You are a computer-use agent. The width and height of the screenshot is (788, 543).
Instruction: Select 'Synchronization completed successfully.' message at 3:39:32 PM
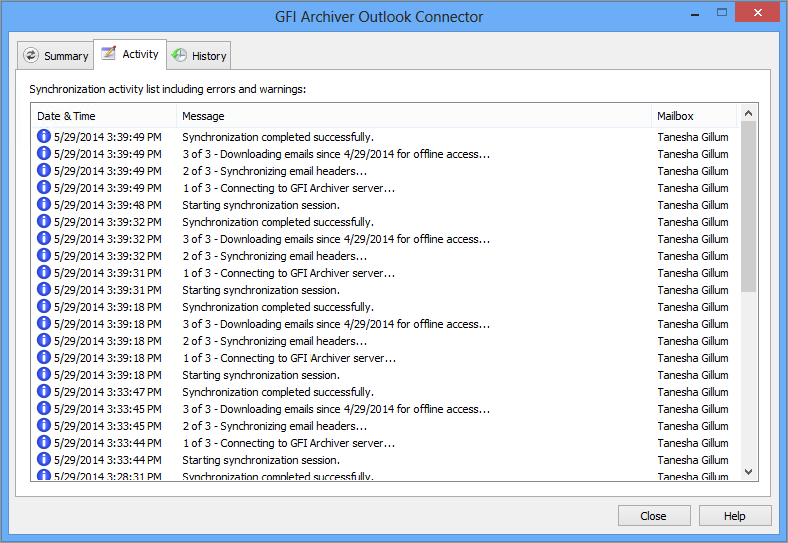278,222
